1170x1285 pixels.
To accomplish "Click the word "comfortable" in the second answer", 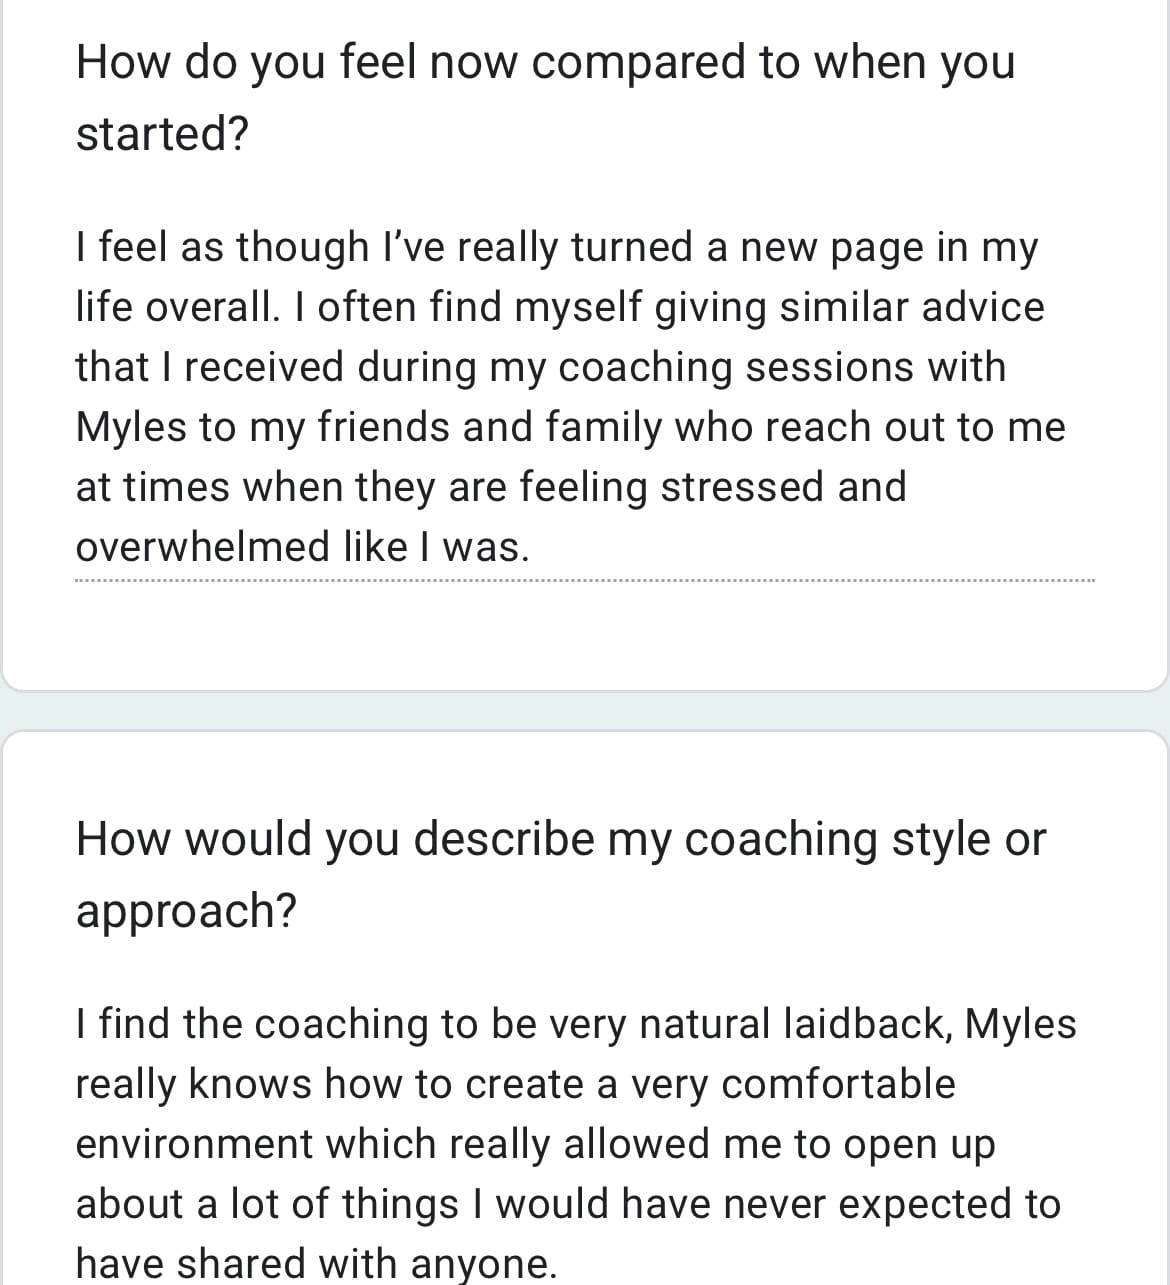I will click(838, 1084).
